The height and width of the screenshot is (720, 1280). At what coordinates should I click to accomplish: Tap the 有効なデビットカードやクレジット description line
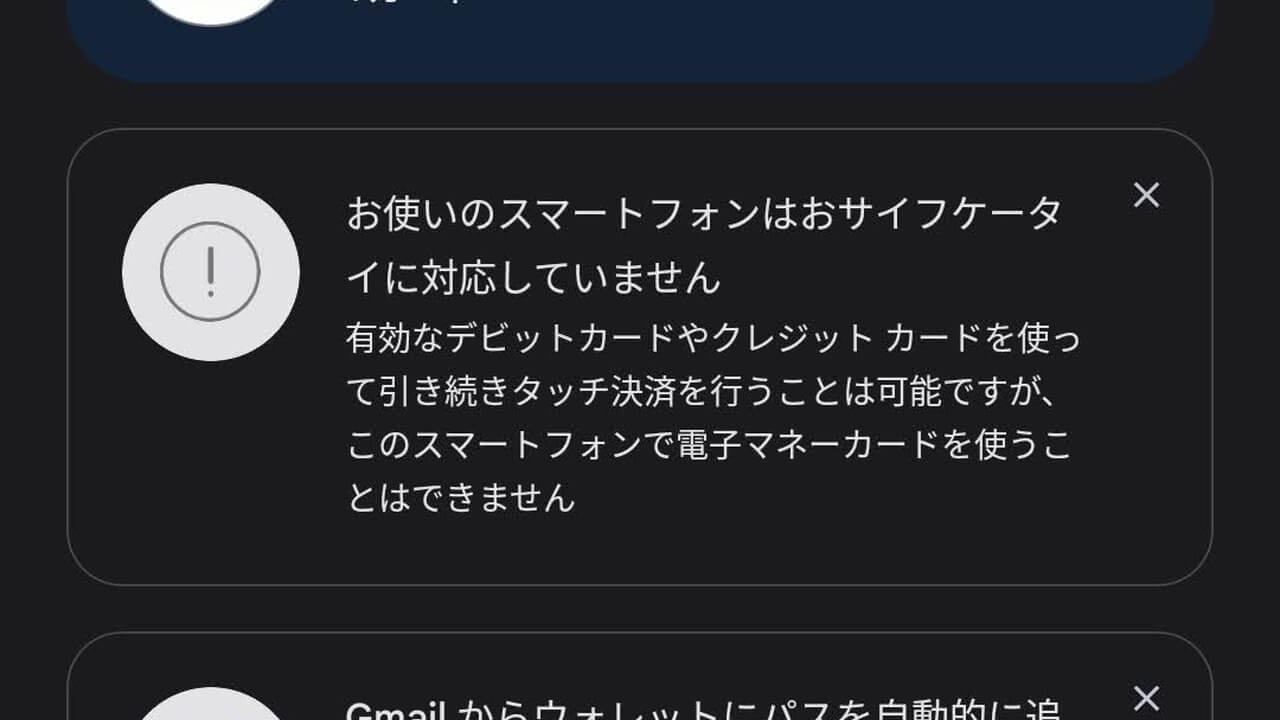click(x=713, y=338)
